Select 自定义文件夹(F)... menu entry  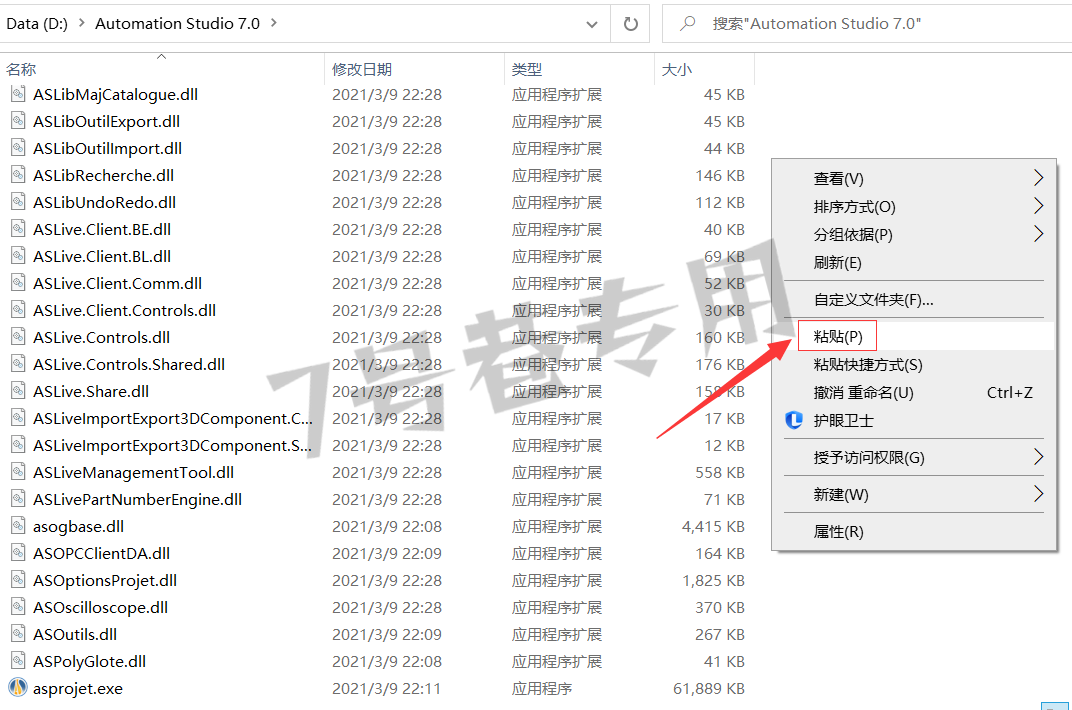point(914,299)
